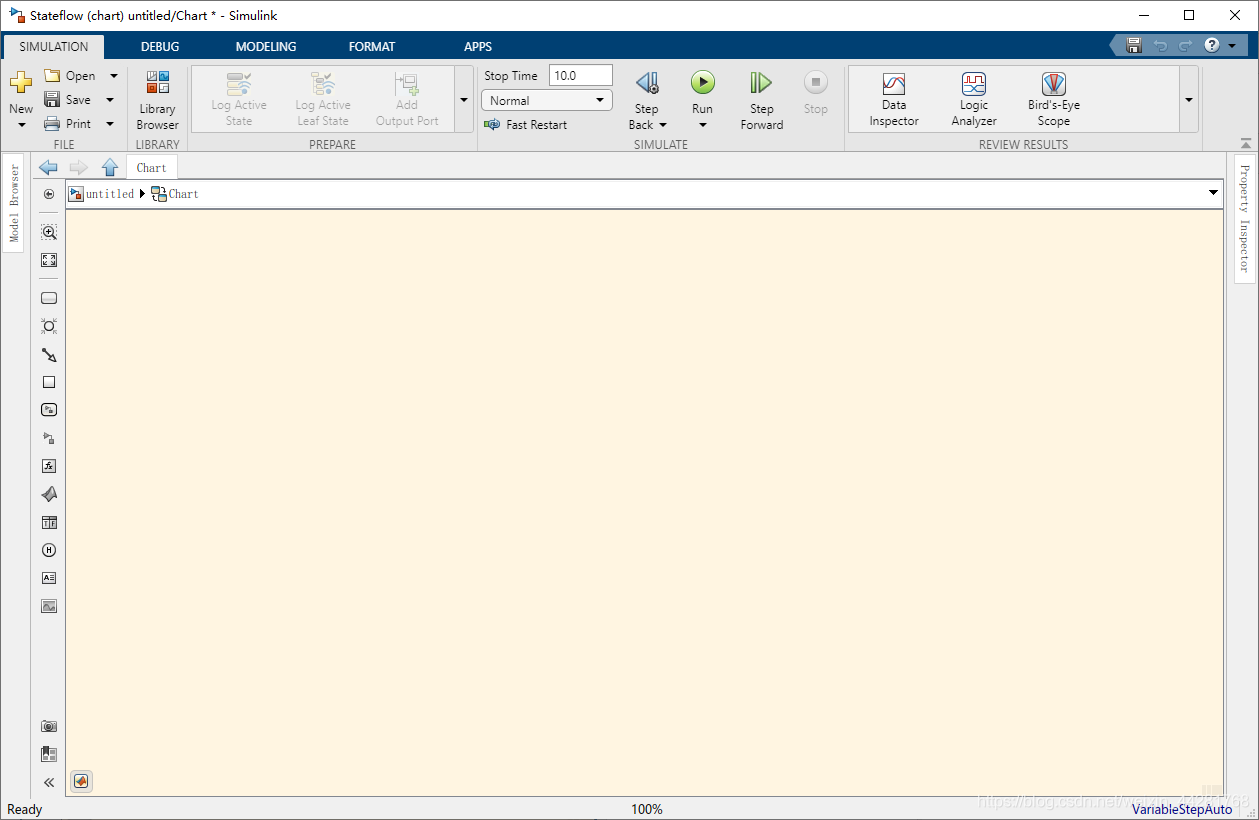
Task: Expand the help dropdown arrow
Action: pos(1230,46)
